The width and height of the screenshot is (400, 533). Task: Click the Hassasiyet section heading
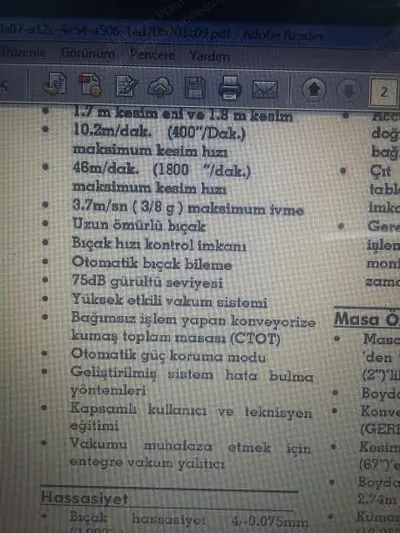coord(84,498)
